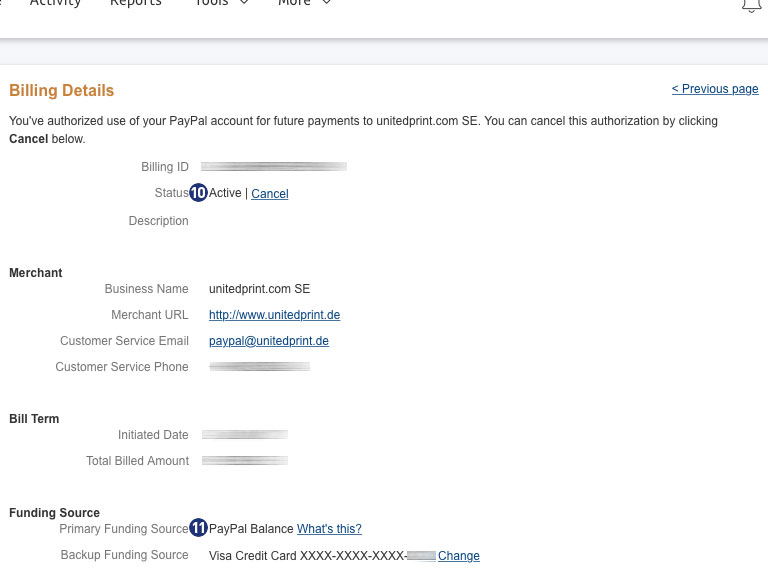Open the notifications bell icon
This screenshot has height=578, width=768.
pos(751,5)
